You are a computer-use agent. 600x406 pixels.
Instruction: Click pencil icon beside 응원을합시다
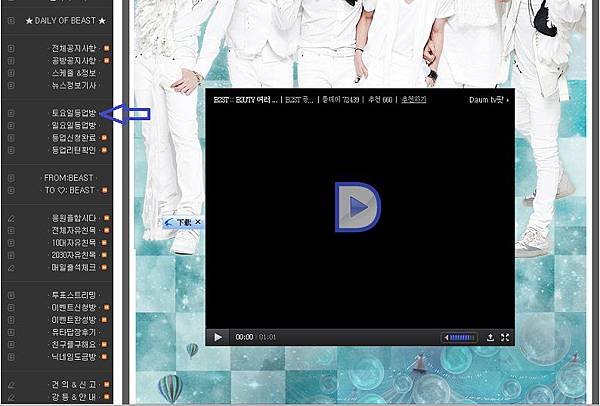click(x=11, y=218)
